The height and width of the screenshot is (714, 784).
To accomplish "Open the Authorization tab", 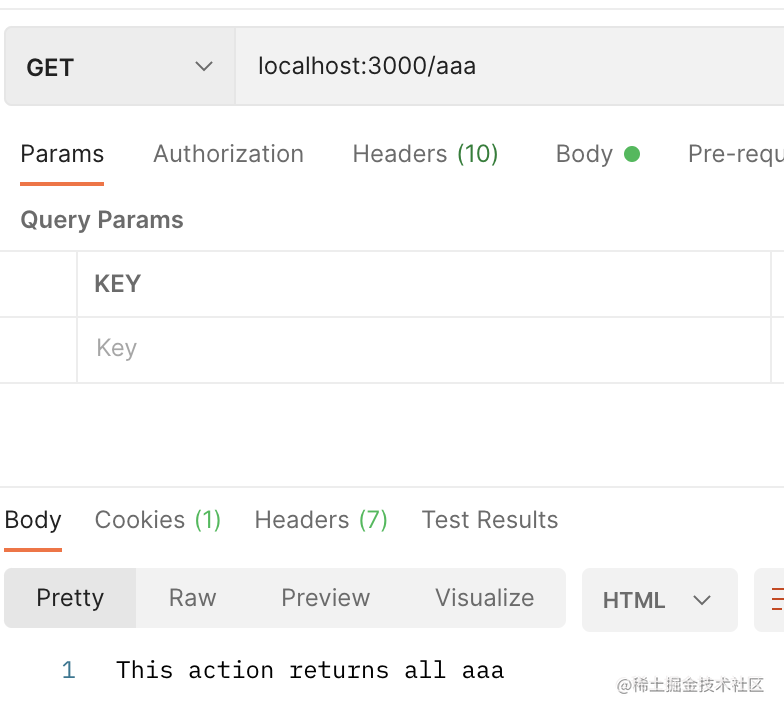I will pyautogui.click(x=228, y=154).
